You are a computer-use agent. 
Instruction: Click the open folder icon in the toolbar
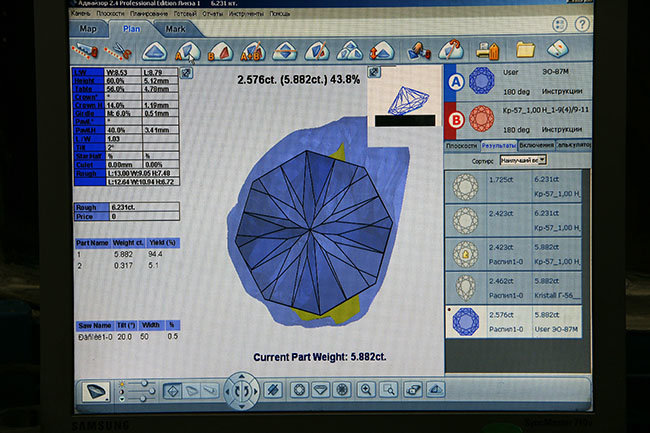(x=525, y=49)
